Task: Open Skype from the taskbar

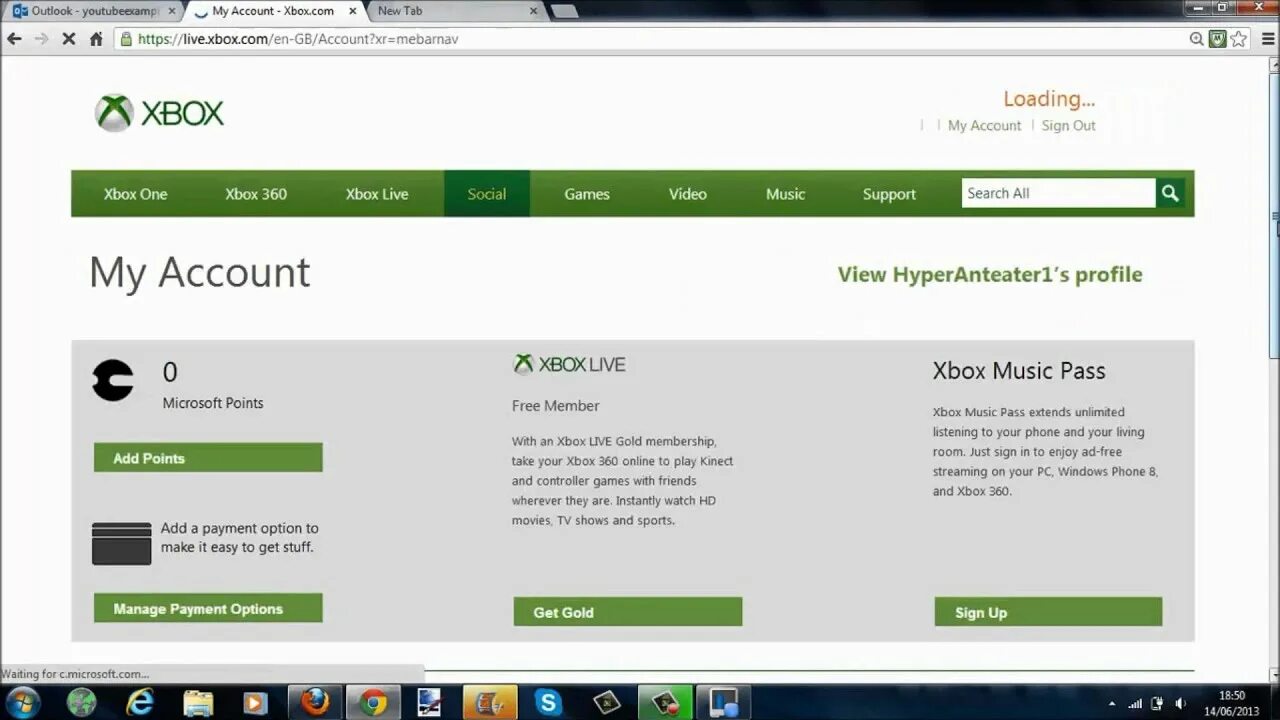Action: click(548, 703)
